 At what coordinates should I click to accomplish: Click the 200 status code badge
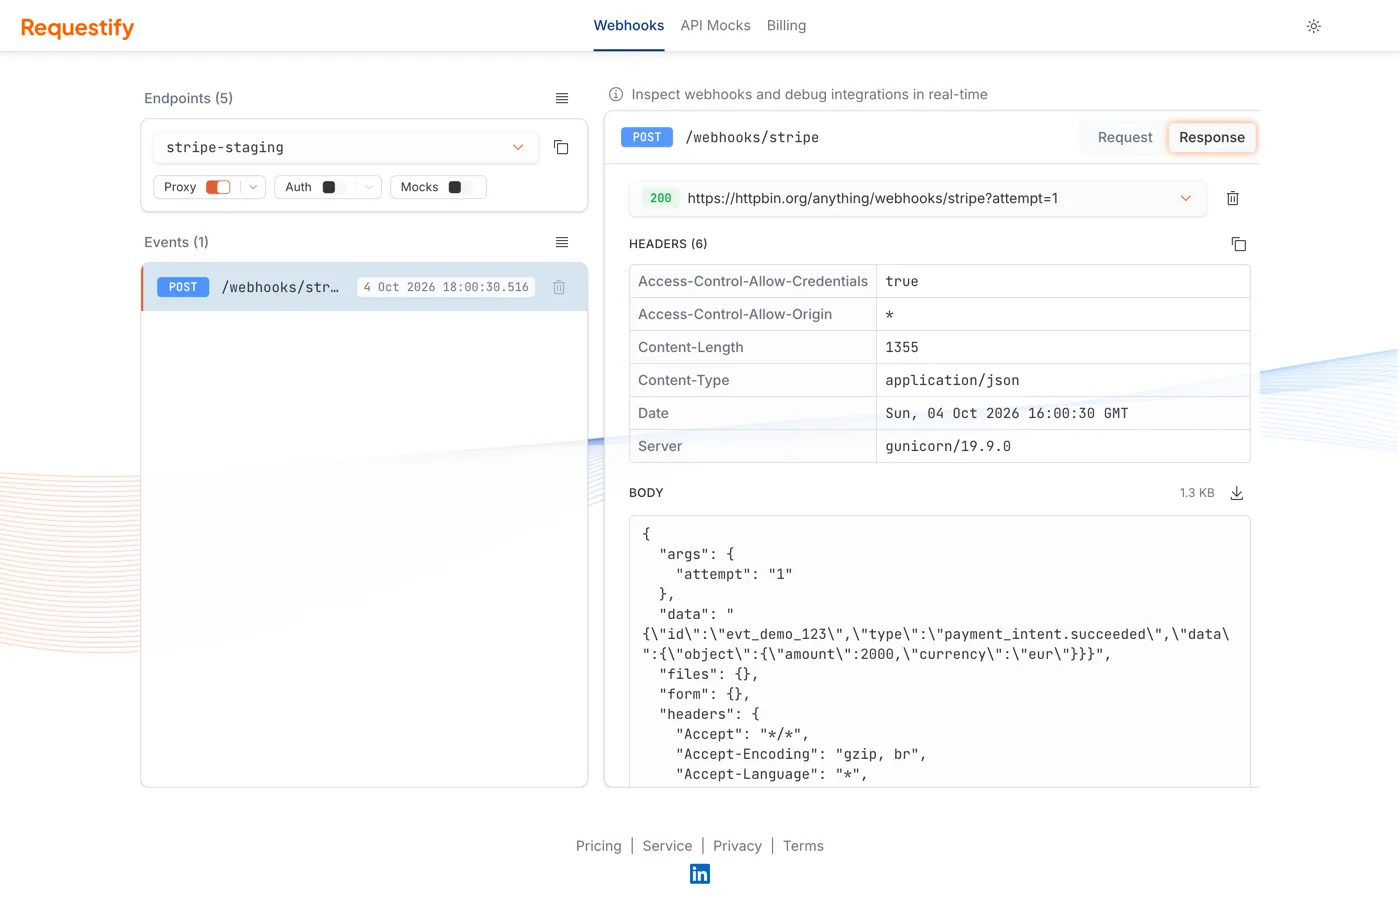point(661,198)
